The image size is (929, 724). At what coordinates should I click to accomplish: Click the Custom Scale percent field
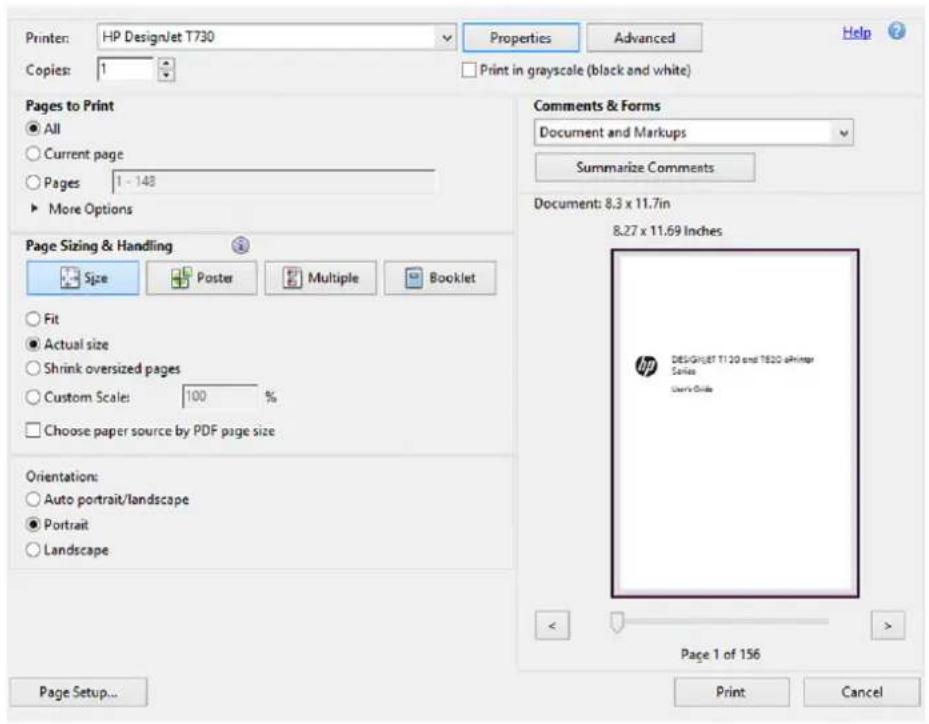coord(220,396)
